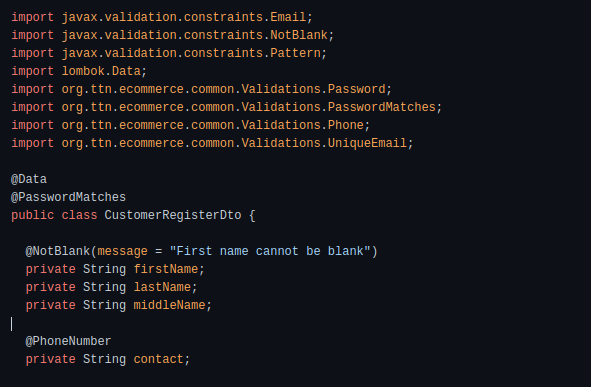
Task: Click the @PhoneNumber annotation
Action: [x=68, y=341]
